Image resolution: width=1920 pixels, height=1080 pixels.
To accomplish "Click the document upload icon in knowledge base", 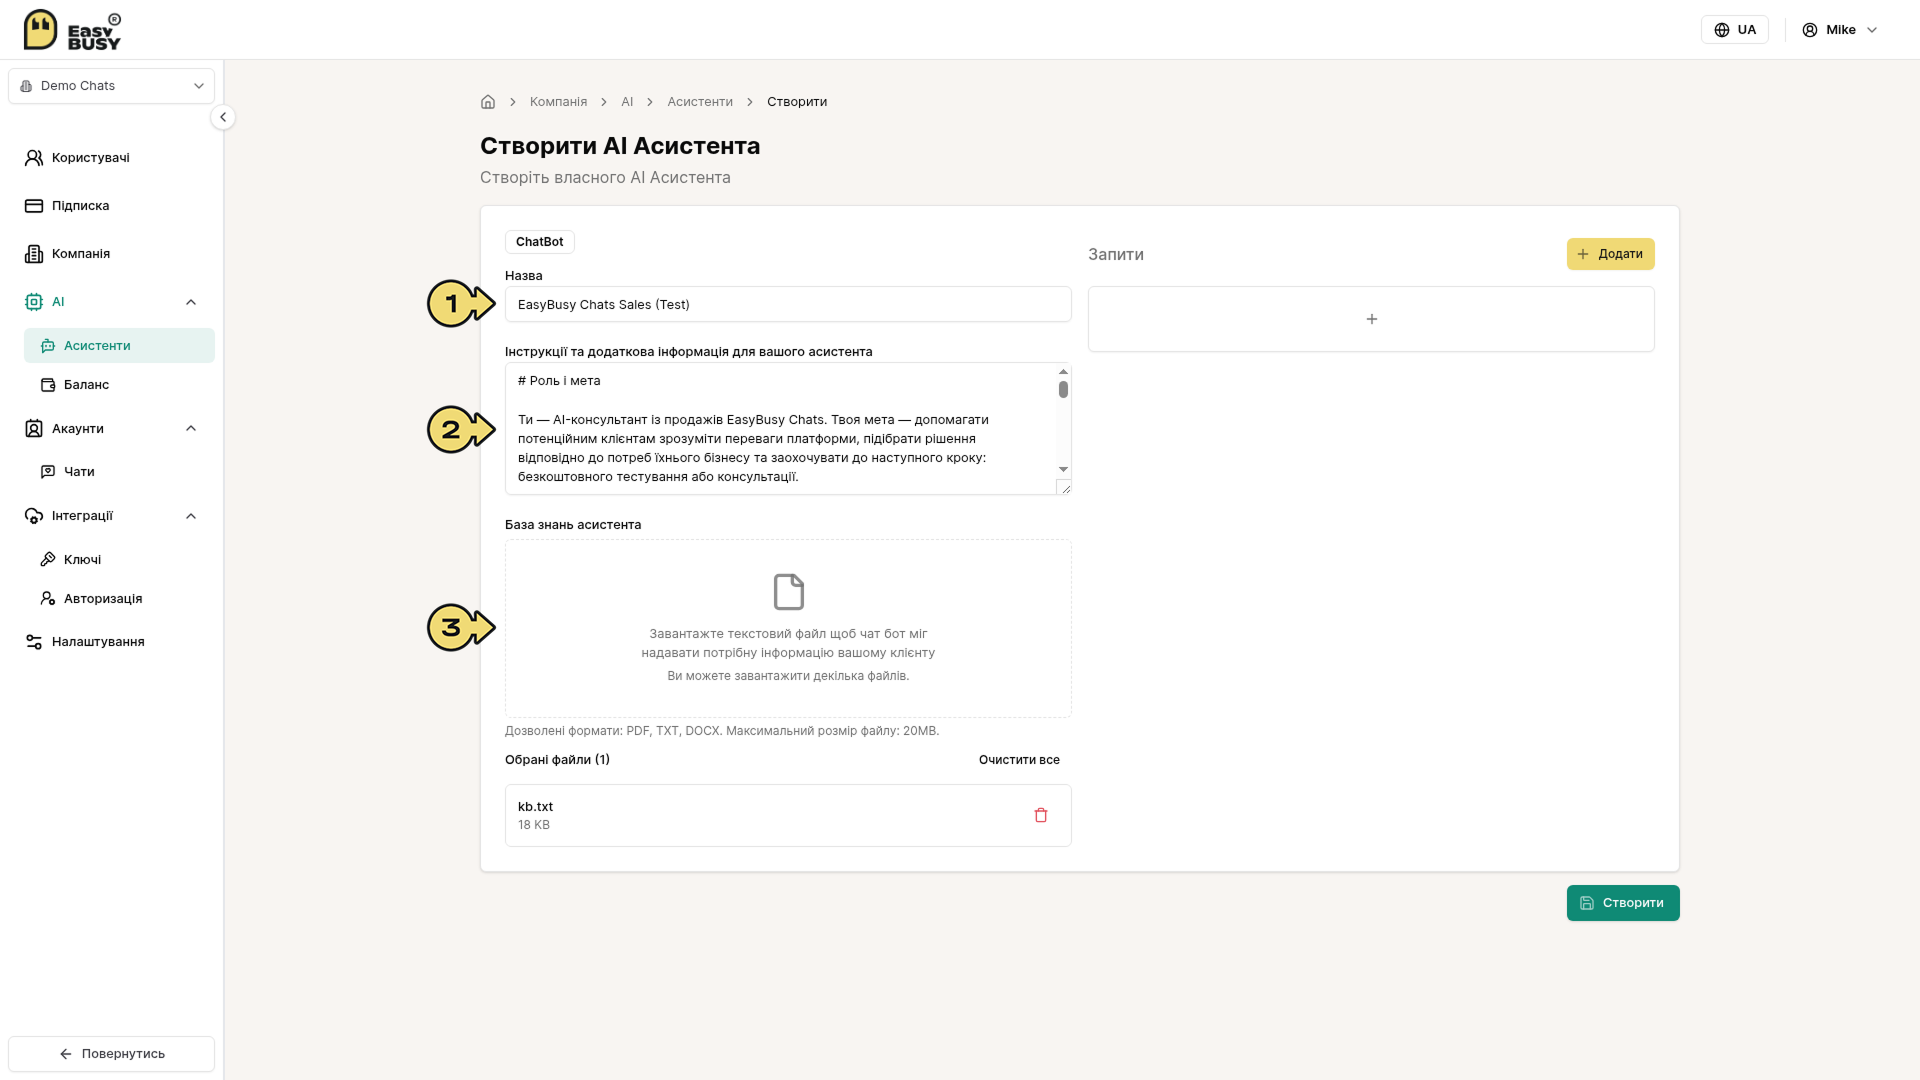I will point(788,592).
